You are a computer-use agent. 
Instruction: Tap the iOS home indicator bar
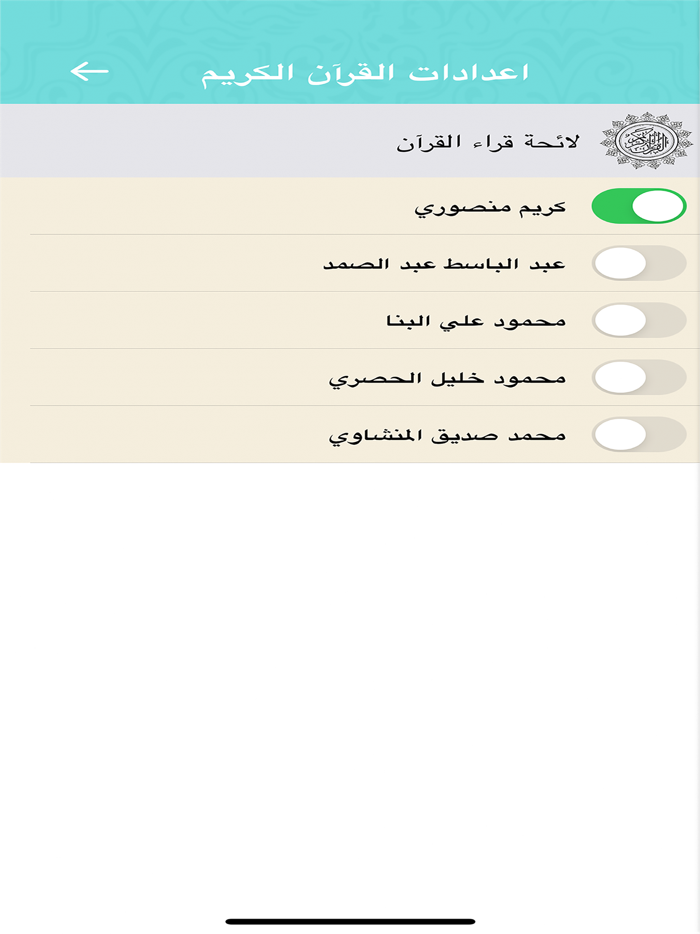pos(350,916)
